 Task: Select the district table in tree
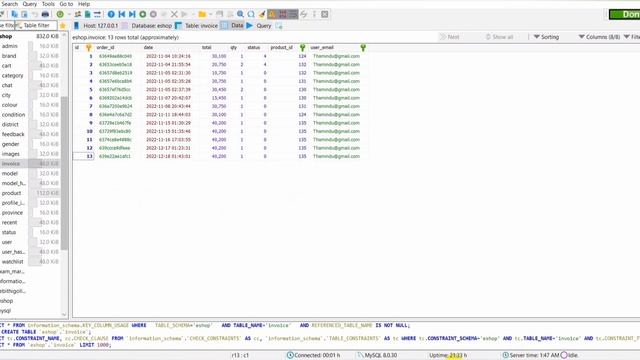(x=10, y=124)
